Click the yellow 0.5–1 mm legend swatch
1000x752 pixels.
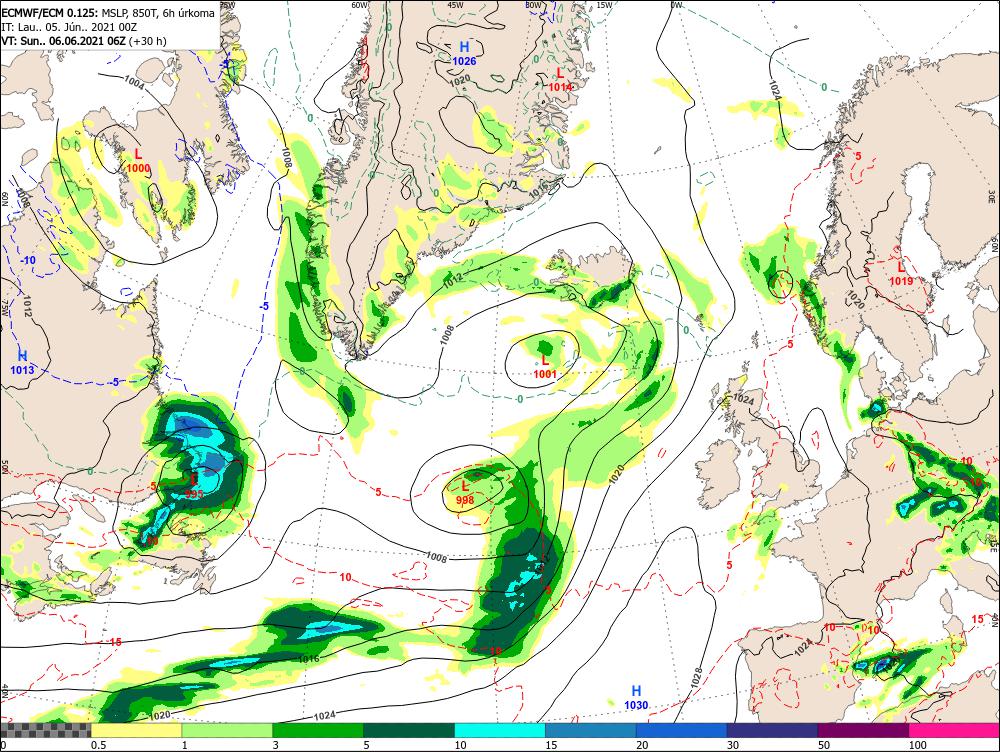136,730
